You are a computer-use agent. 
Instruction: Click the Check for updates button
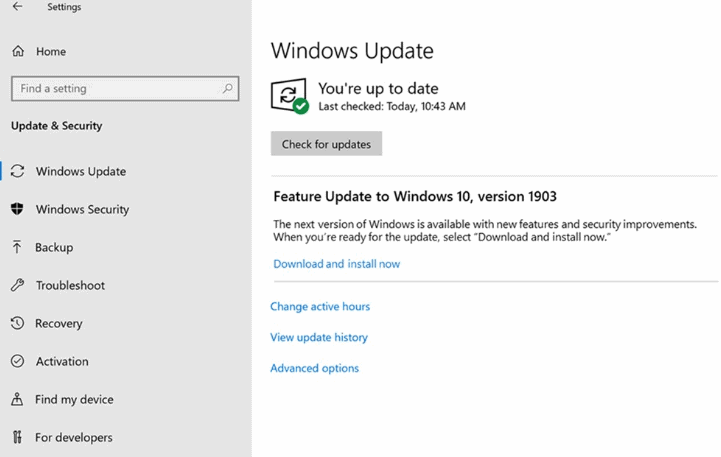click(x=326, y=143)
